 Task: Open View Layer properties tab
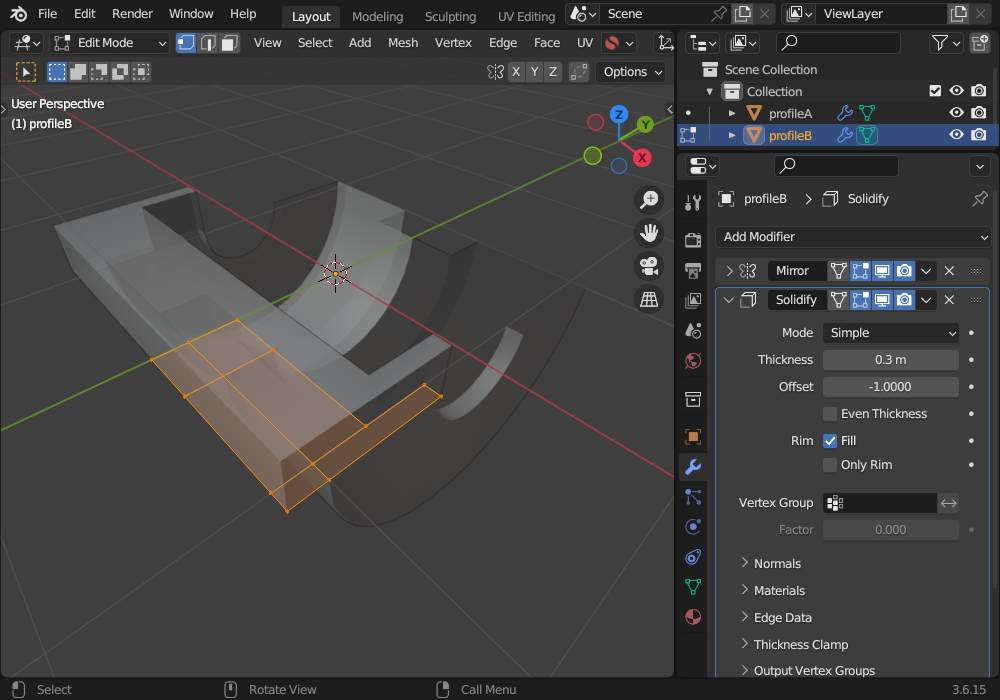(693, 300)
